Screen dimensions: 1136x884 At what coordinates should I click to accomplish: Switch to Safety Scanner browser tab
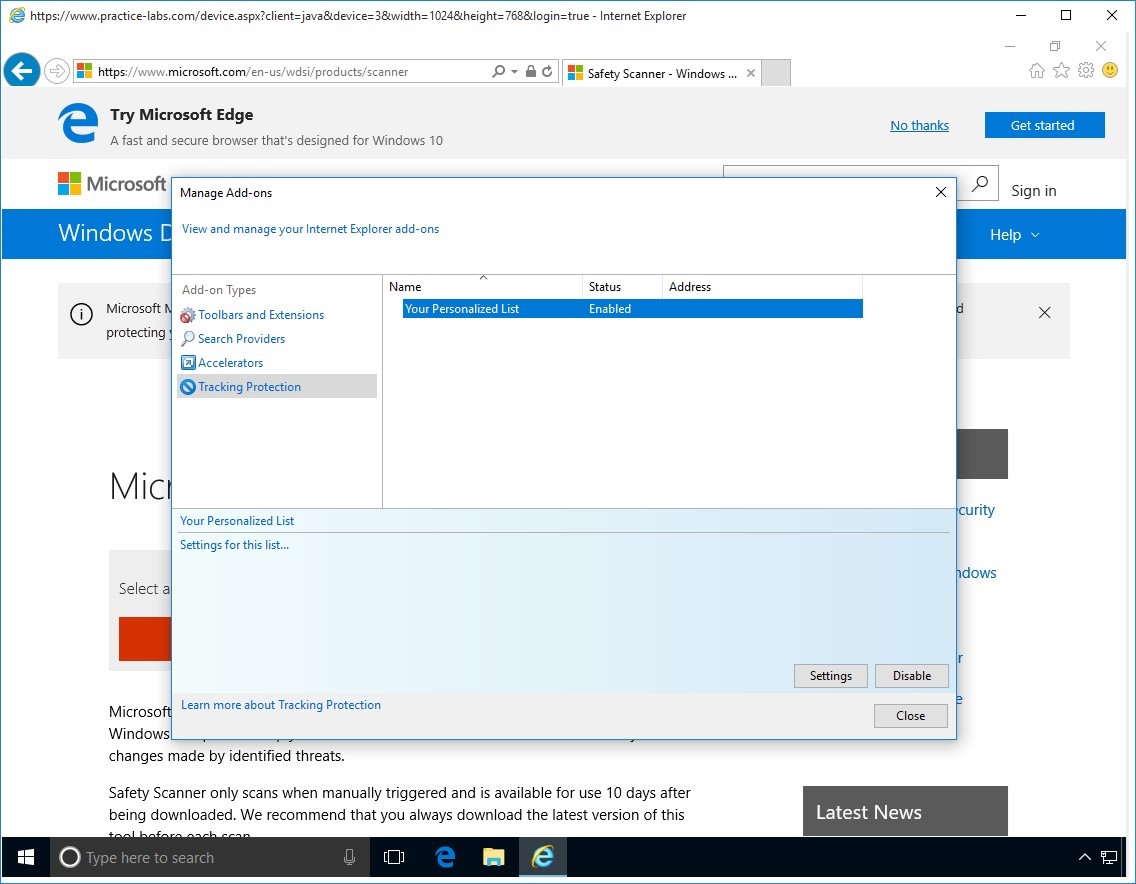pyautogui.click(x=661, y=73)
